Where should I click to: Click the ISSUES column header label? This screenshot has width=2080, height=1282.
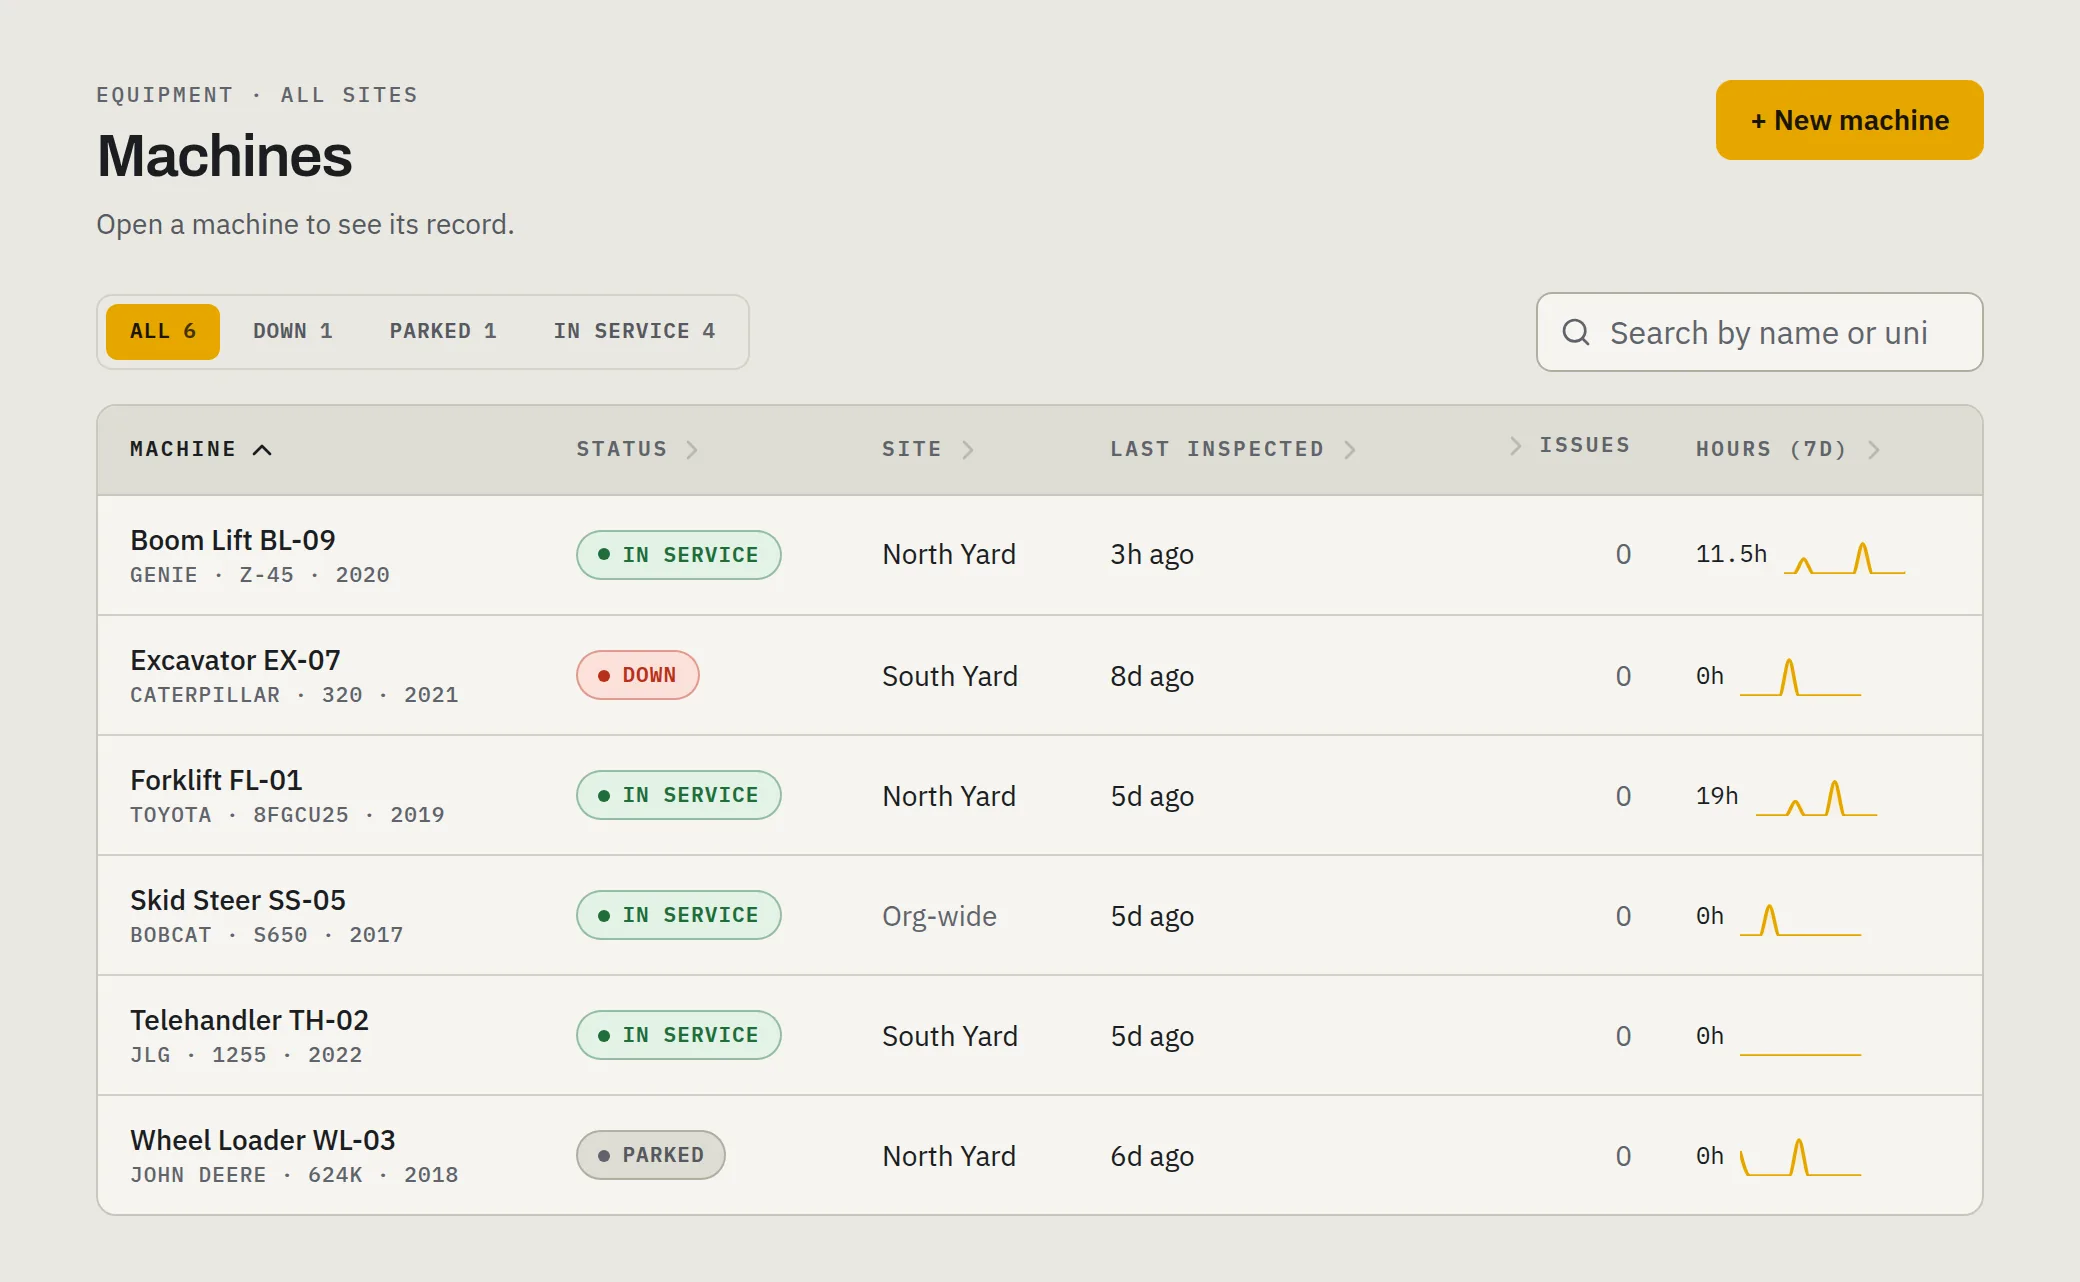[1585, 445]
